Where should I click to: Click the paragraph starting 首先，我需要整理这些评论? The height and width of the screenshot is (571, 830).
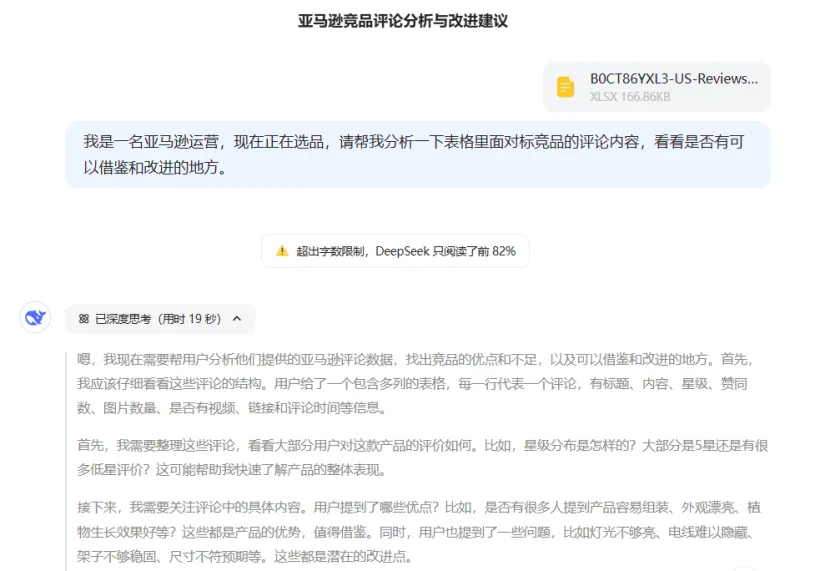[422, 457]
